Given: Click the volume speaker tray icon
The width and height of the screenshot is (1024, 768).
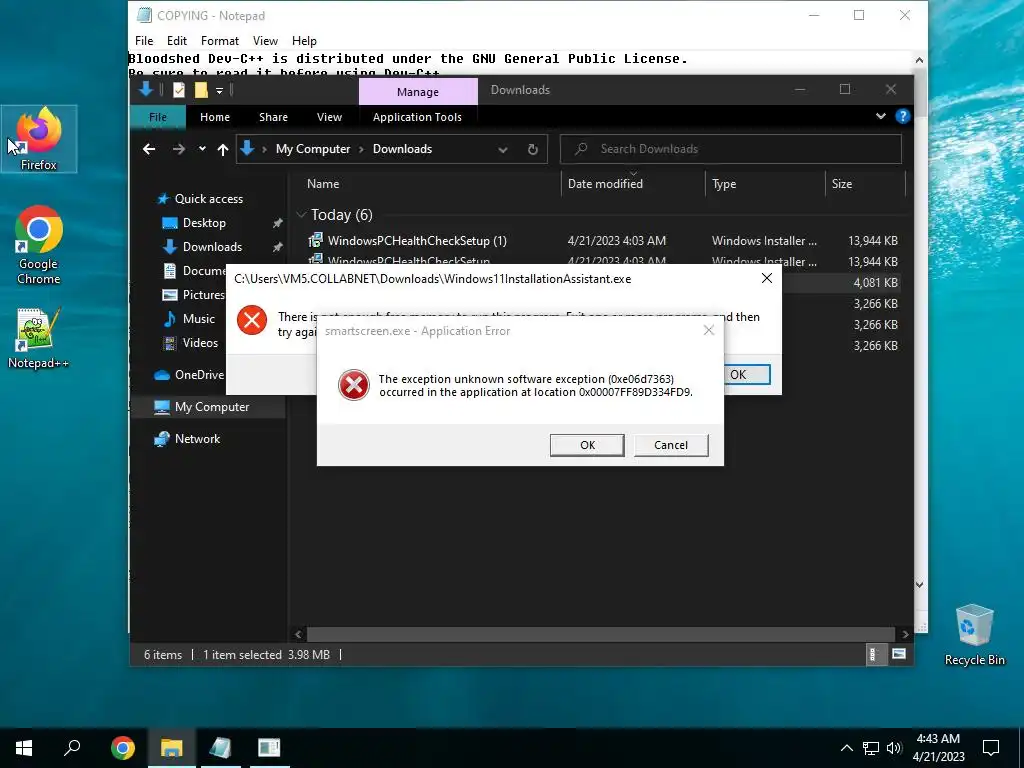Looking at the screenshot, I should pos(894,748).
